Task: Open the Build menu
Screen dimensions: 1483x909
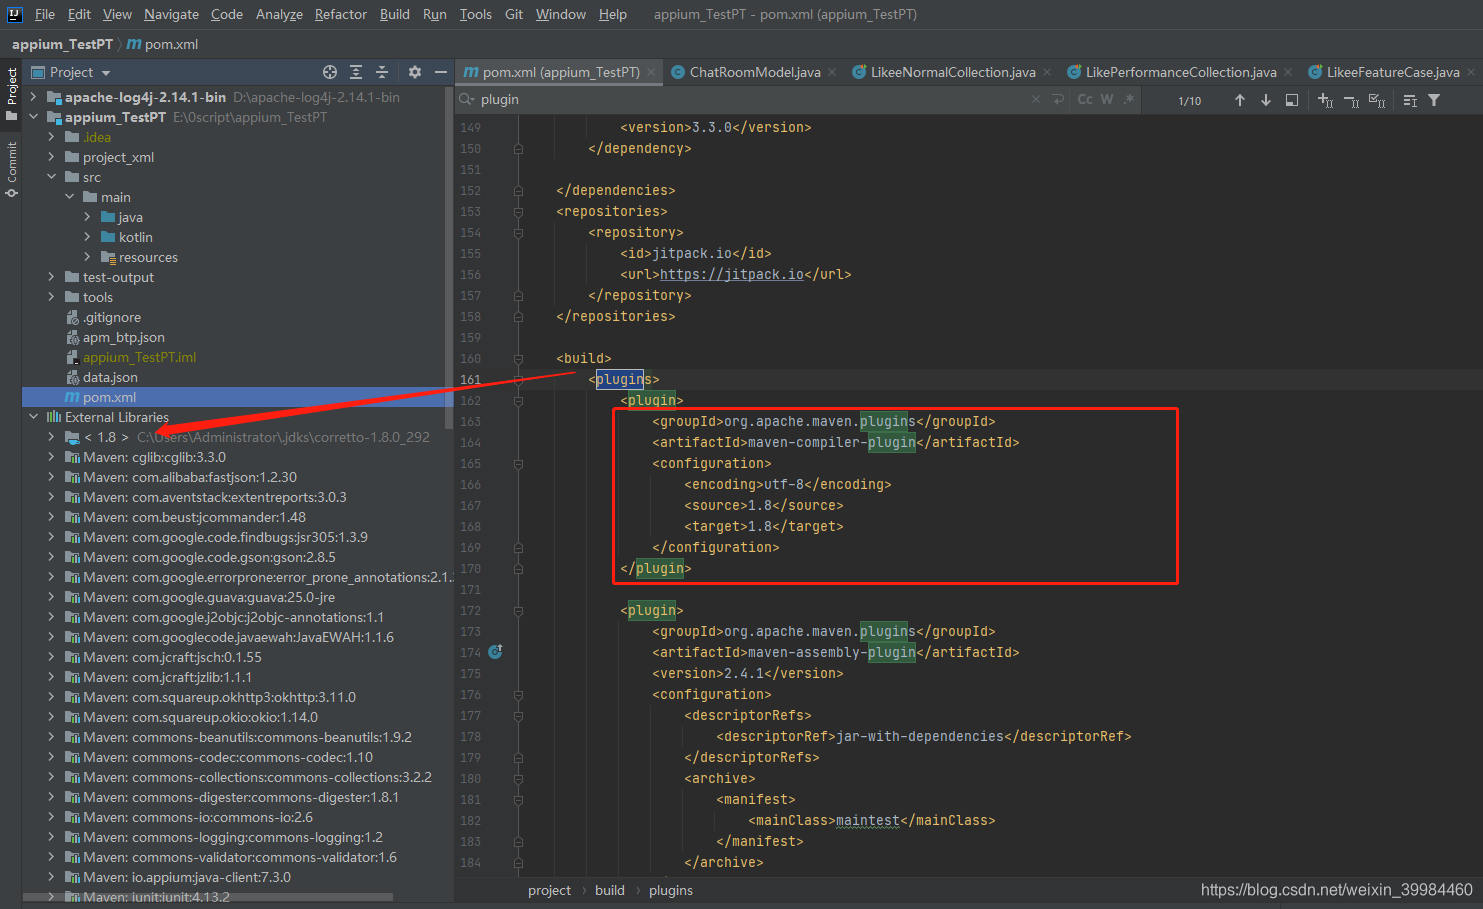Action: tap(395, 14)
